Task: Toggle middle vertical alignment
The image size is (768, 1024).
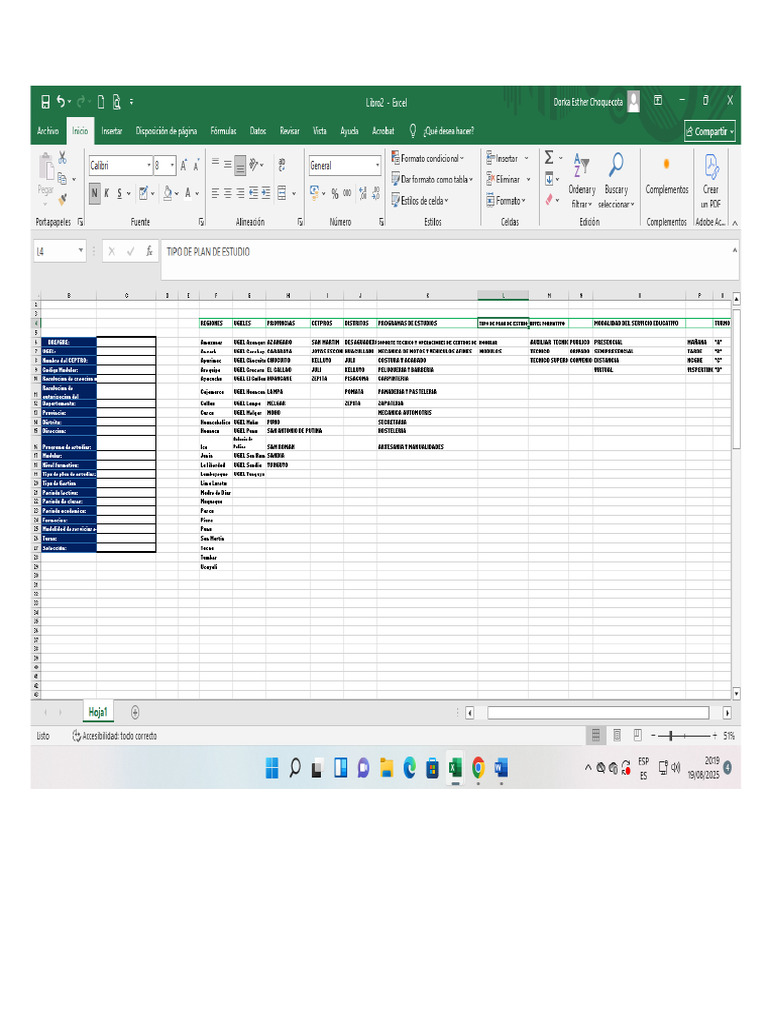Action: [x=228, y=164]
